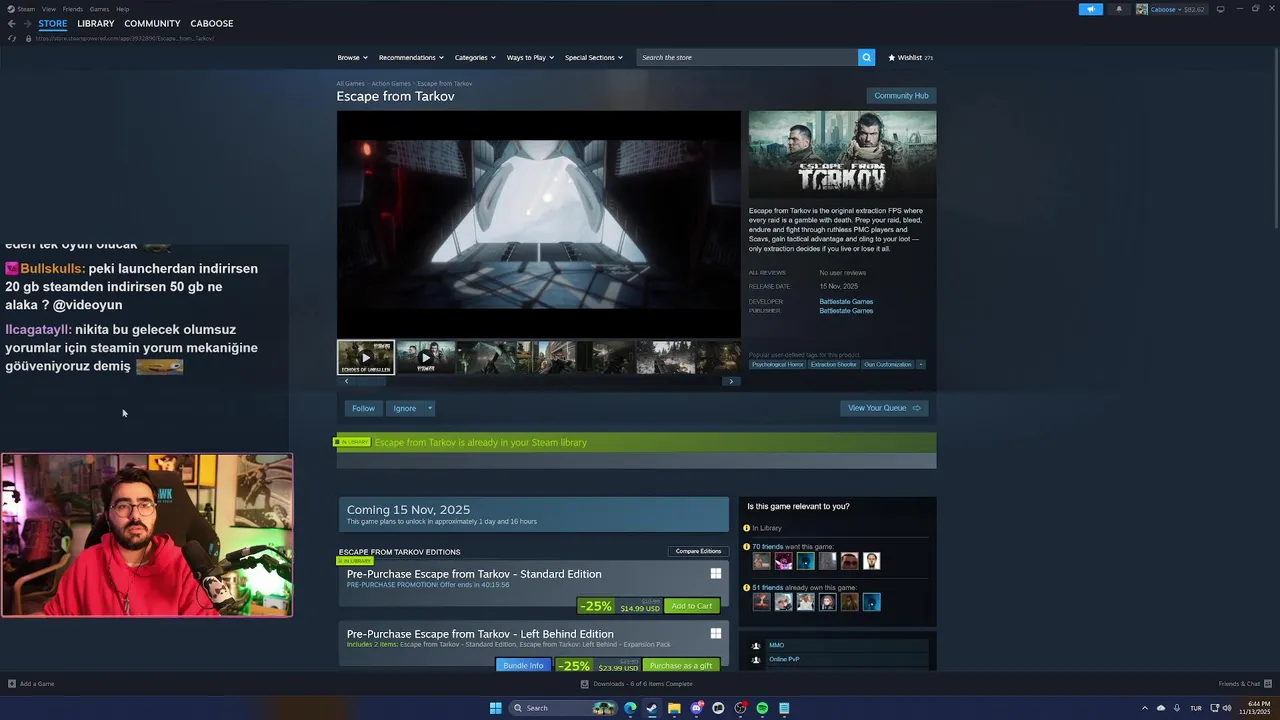
Task: Expand the Browse dropdown
Action: pos(352,57)
